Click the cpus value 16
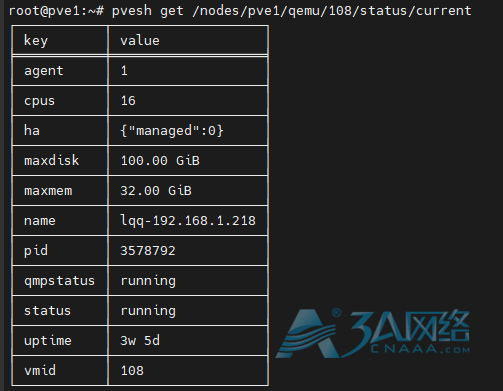Viewport: 503px width, 391px height. [x=128, y=101]
